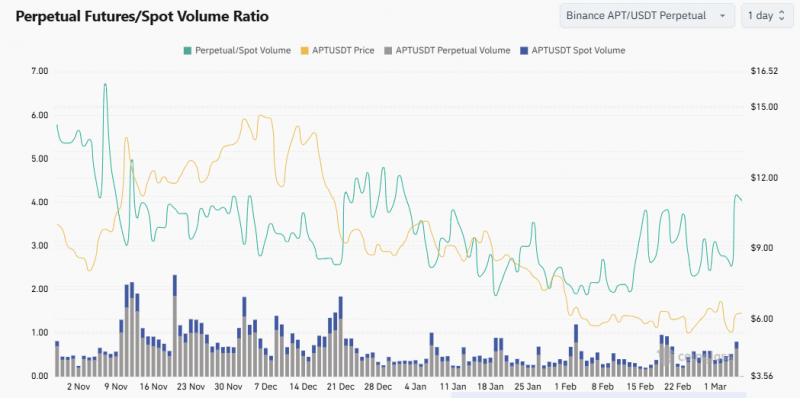Click the 0.00 left axis value
Image resolution: width=800 pixels, height=398 pixels.
pos(40,376)
